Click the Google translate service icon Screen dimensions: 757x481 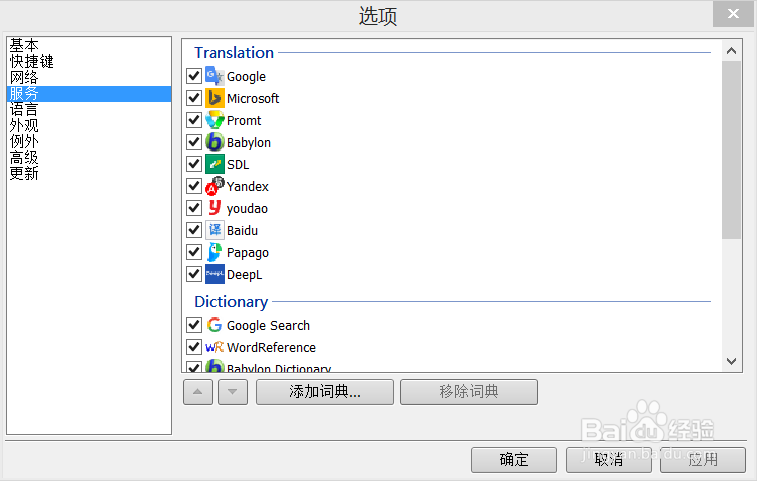click(215, 76)
